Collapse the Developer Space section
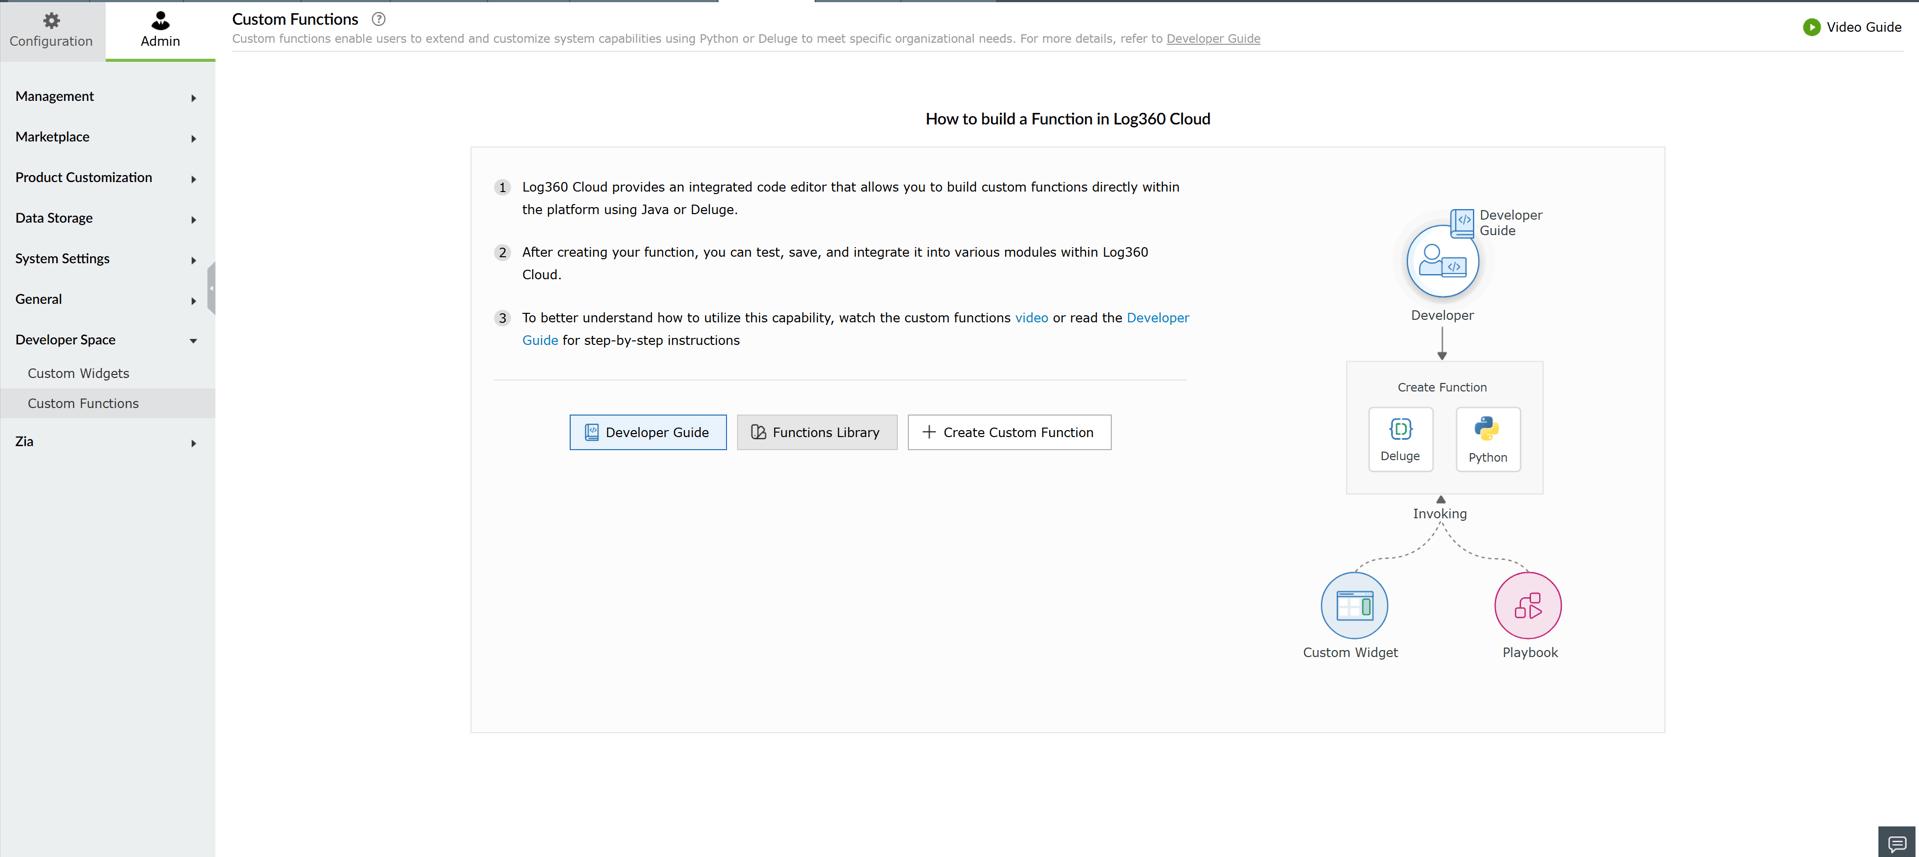Screen dimensions: 1919x857 [107, 340]
